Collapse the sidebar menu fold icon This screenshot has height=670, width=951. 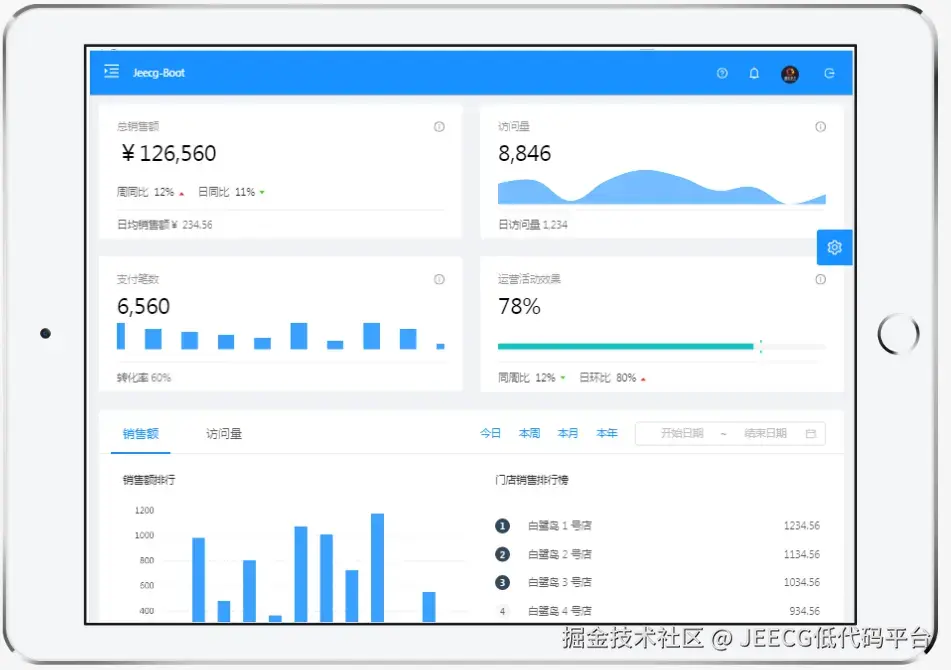[112, 72]
